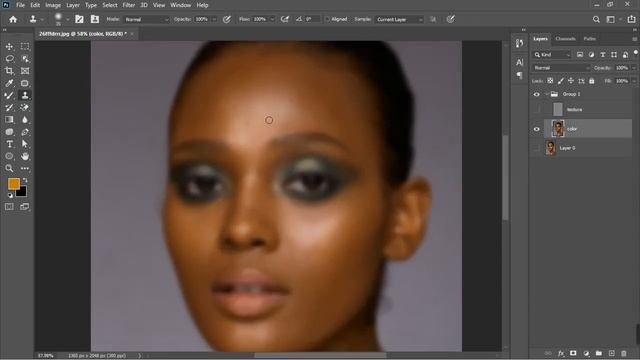Screen dimensions: 640x360
Task: Open the Sample Current Layer dropdown
Action: click(x=399, y=19)
